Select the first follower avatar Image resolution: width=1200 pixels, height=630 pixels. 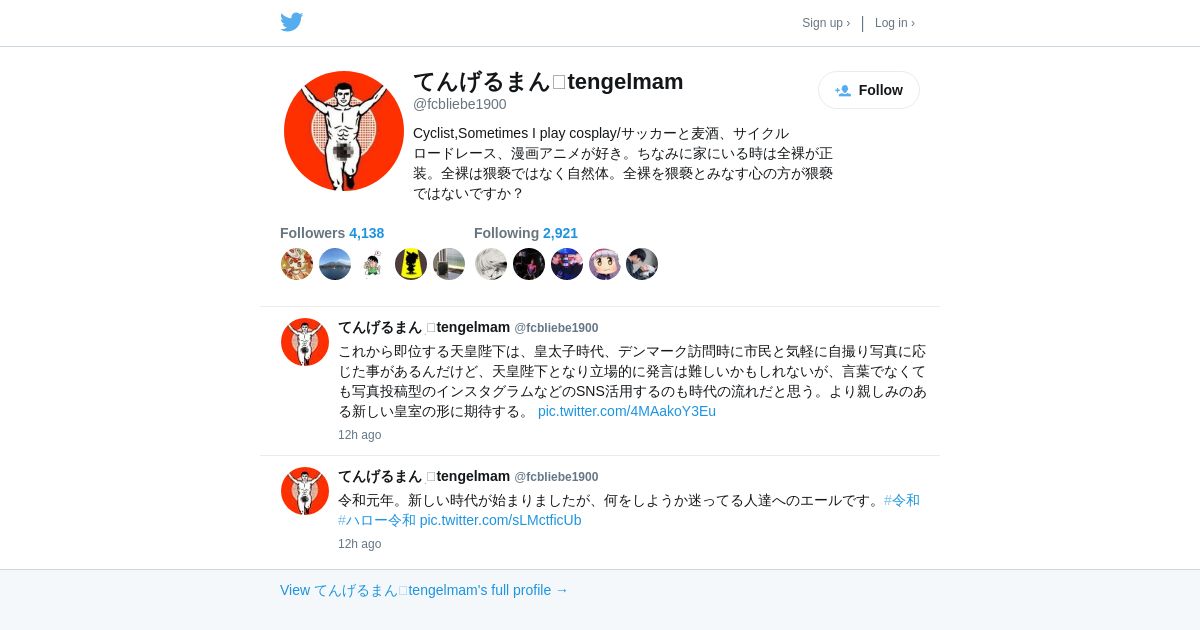(x=297, y=264)
